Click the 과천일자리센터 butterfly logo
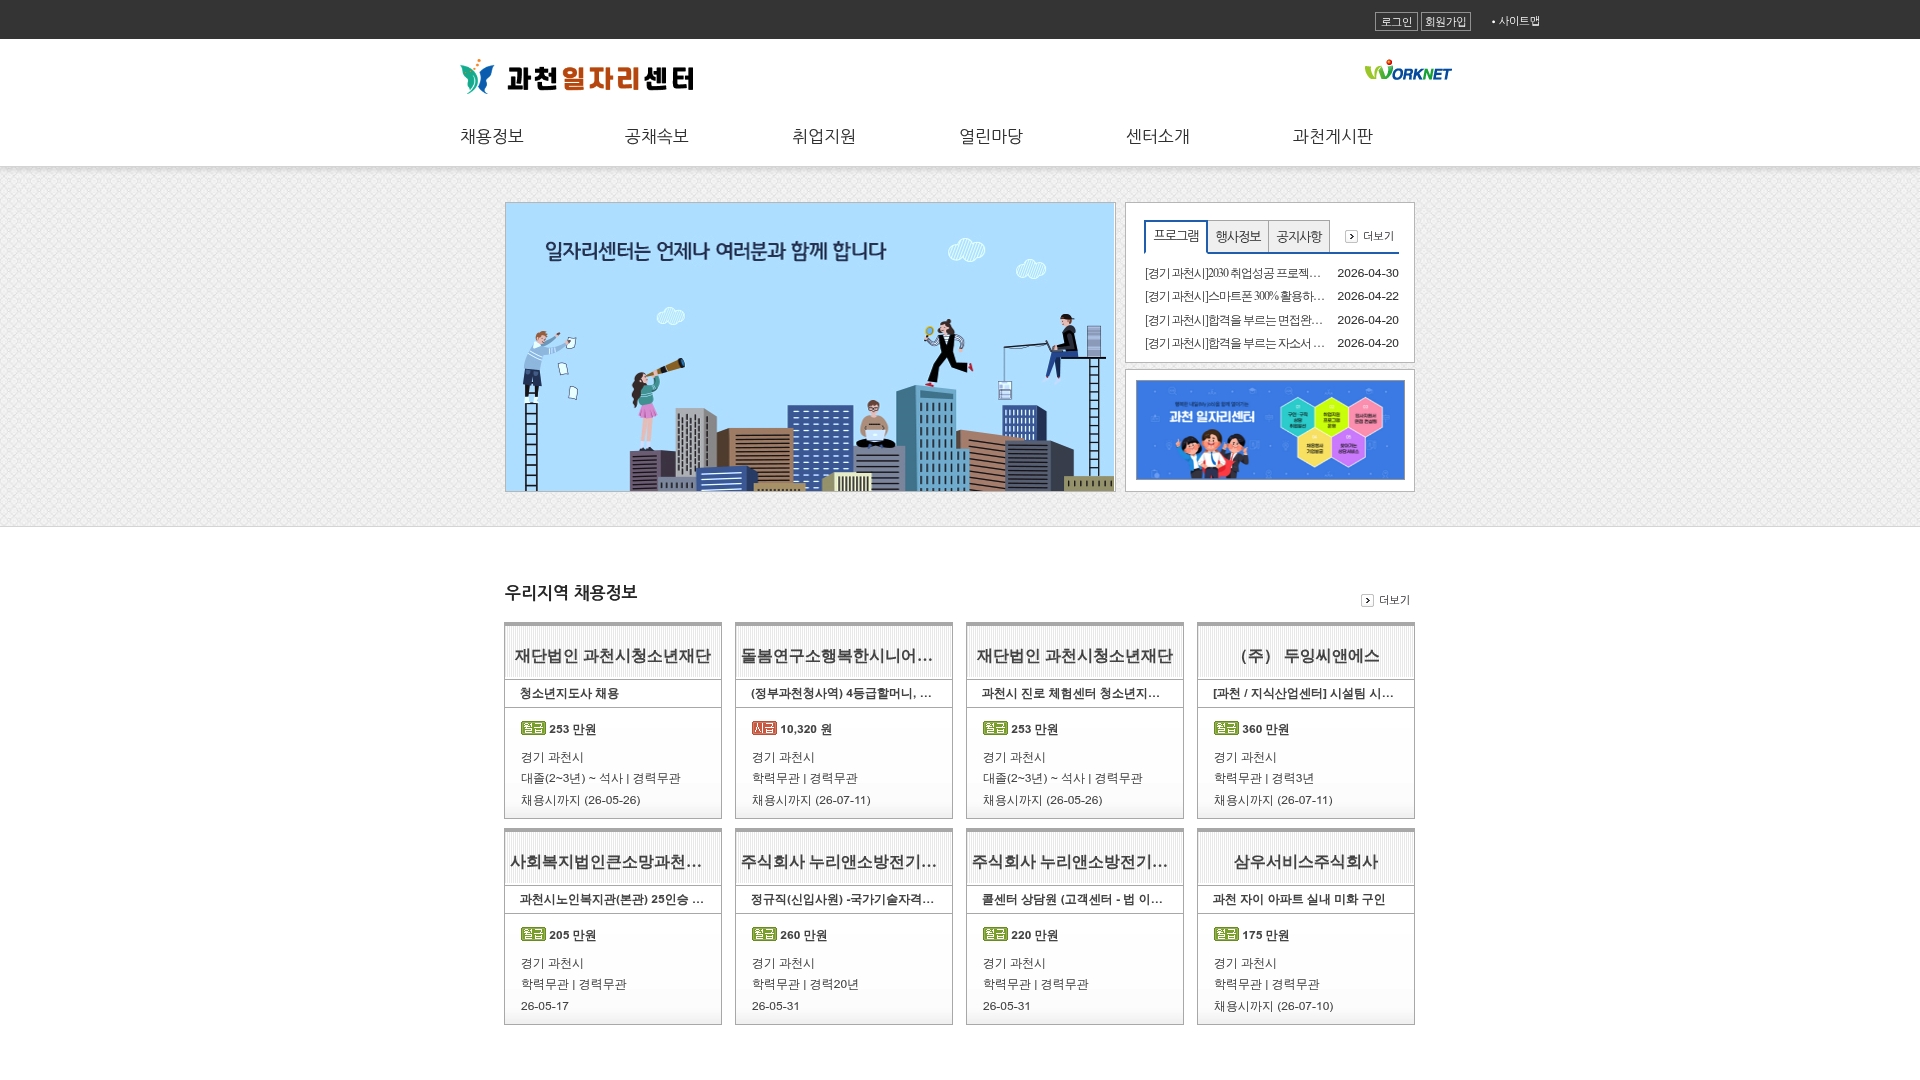The height and width of the screenshot is (1080, 1920). pyautogui.click(x=577, y=77)
